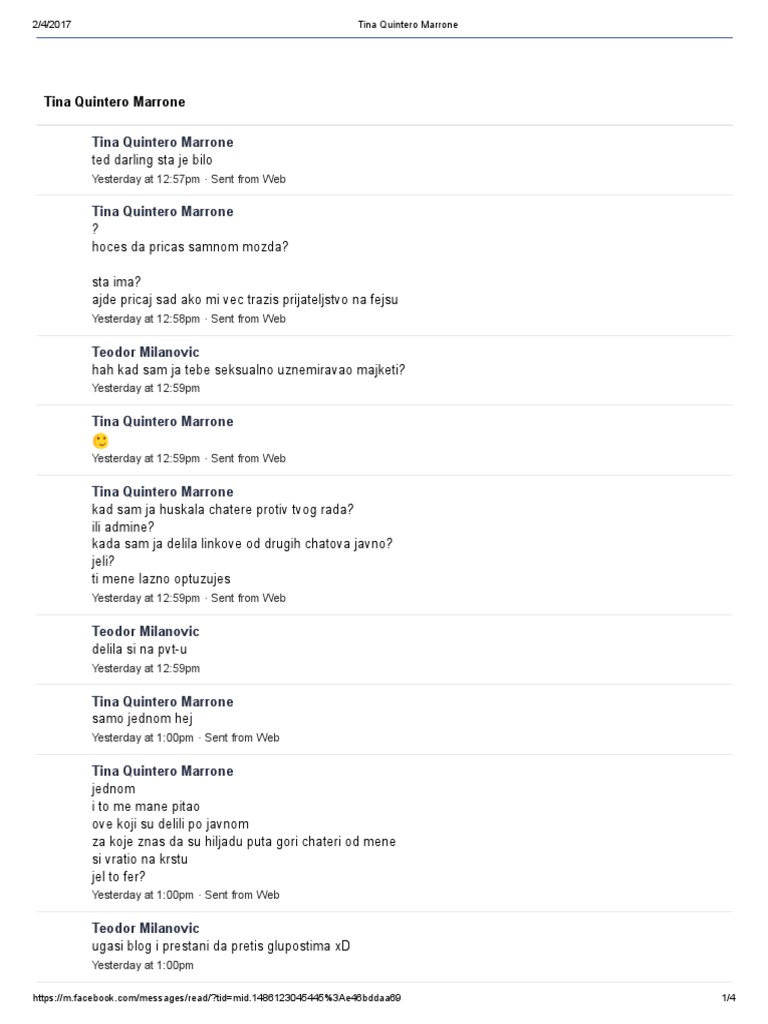Click sender name above "ted darling sta je bilo"
Image resolution: width=768 pixels, height=1024 pixels.
coord(162,142)
